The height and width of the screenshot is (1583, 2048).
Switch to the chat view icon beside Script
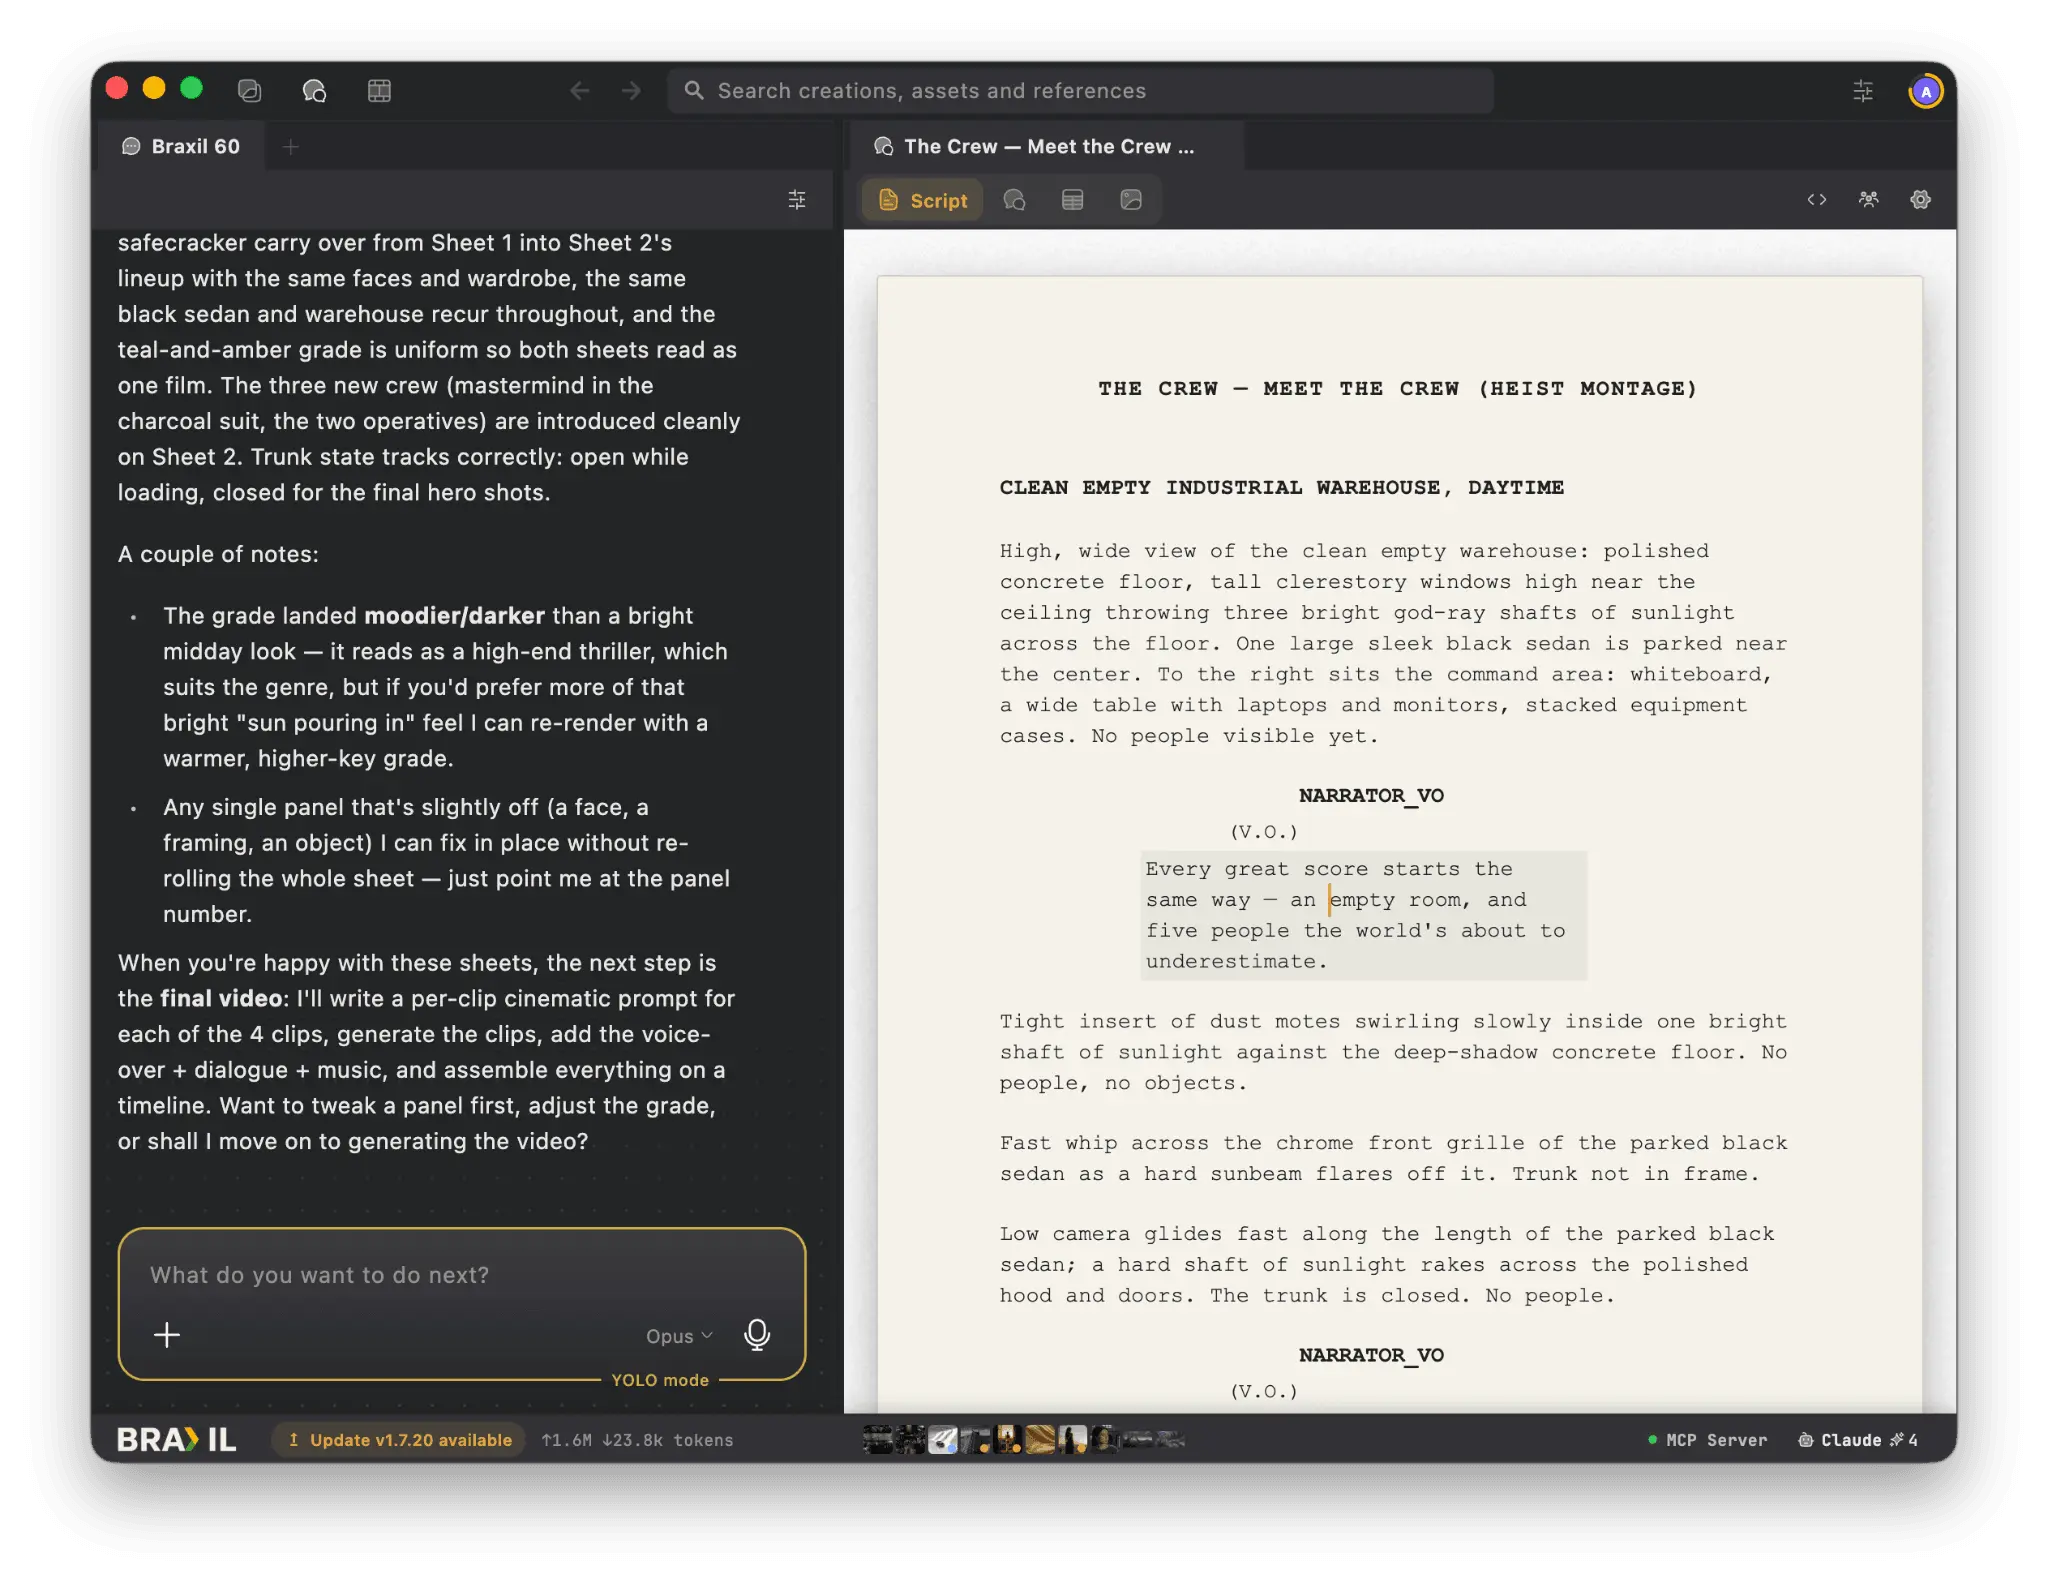pos(1014,200)
